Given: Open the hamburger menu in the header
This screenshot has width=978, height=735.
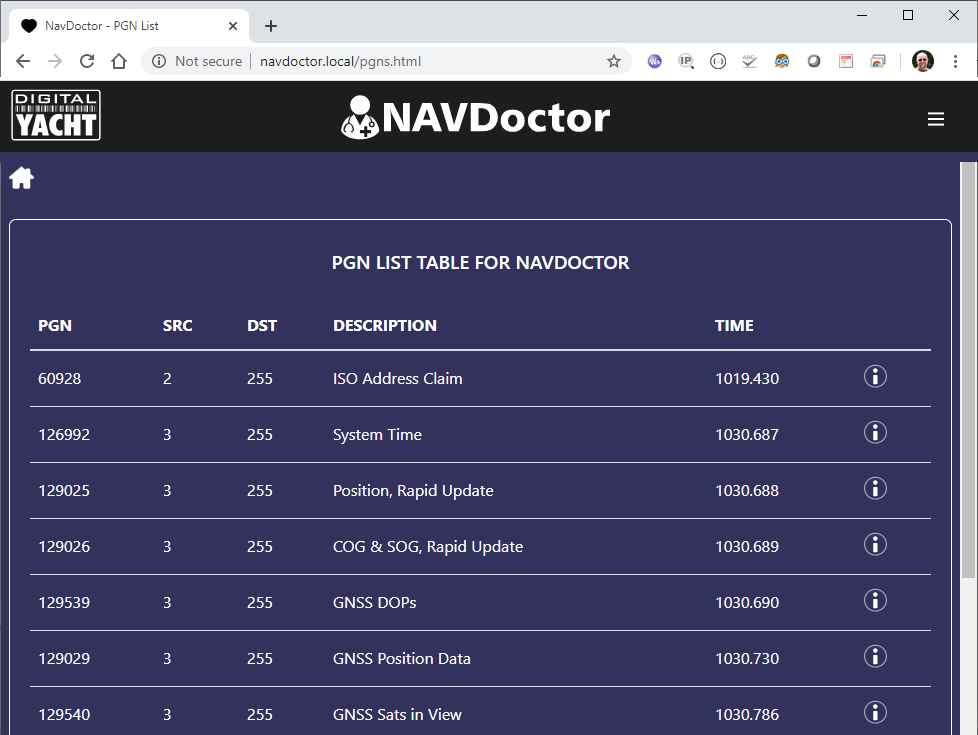Looking at the screenshot, I should pos(935,119).
